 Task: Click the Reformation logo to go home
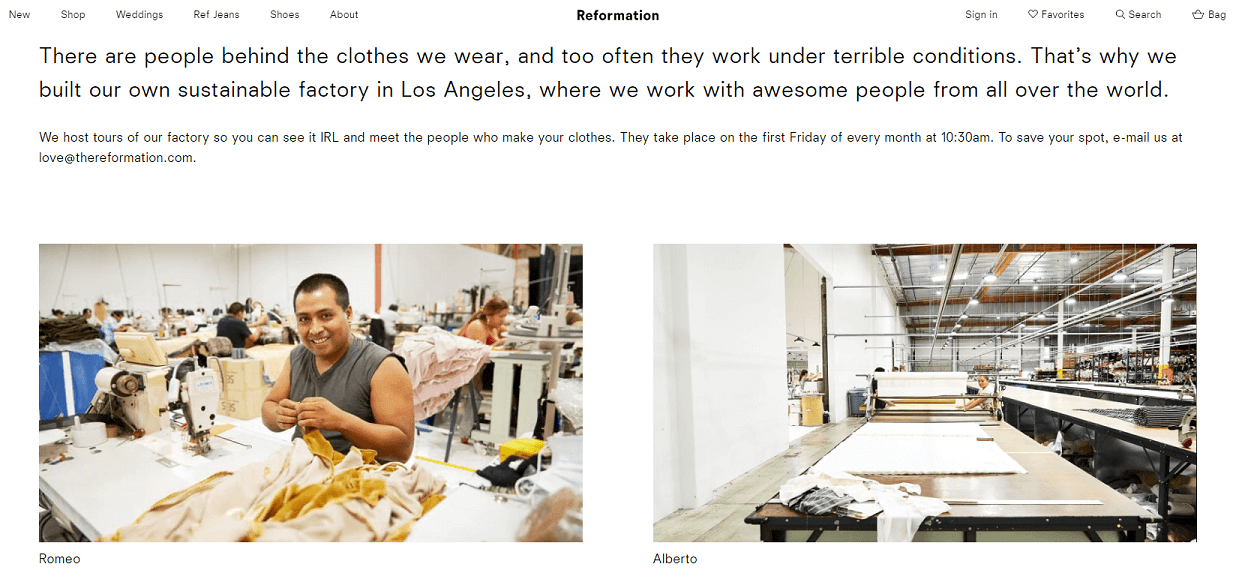(x=618, y=15)
